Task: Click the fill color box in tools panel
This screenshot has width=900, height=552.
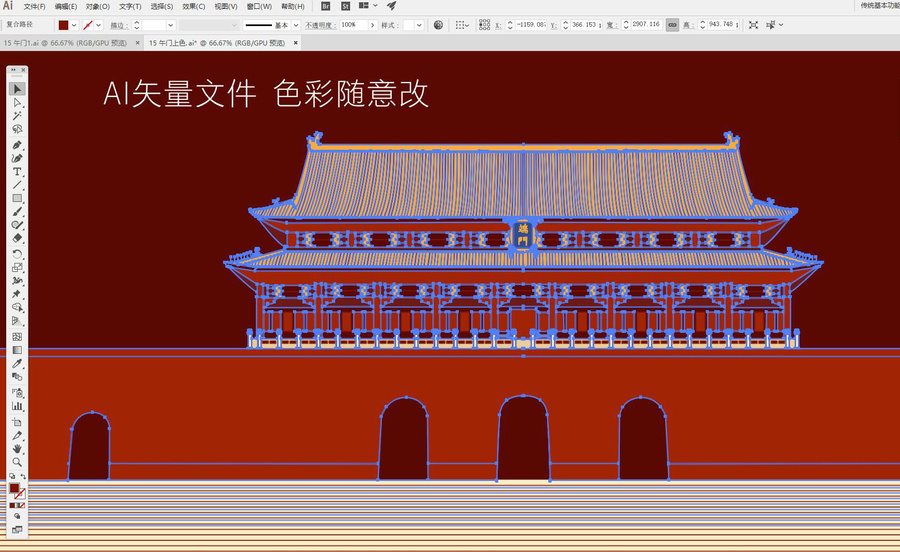Action: pos(14,488)
